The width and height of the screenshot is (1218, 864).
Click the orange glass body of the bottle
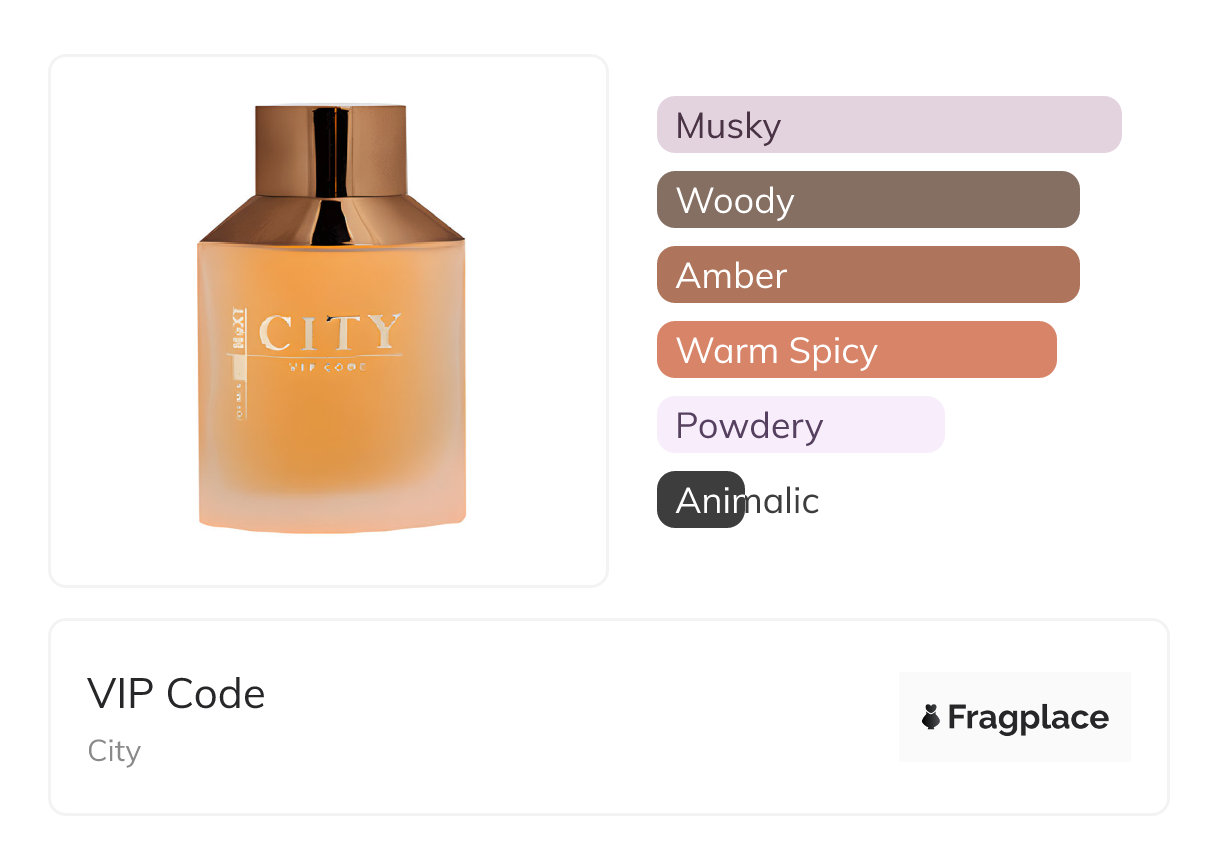pos(340,440)
